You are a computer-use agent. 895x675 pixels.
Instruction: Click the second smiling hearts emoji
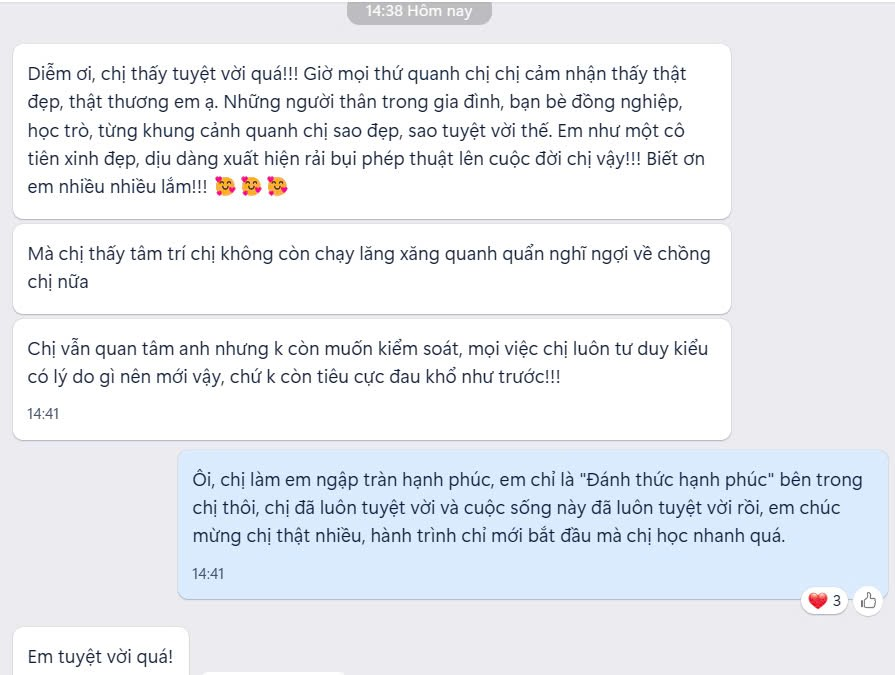251,186
